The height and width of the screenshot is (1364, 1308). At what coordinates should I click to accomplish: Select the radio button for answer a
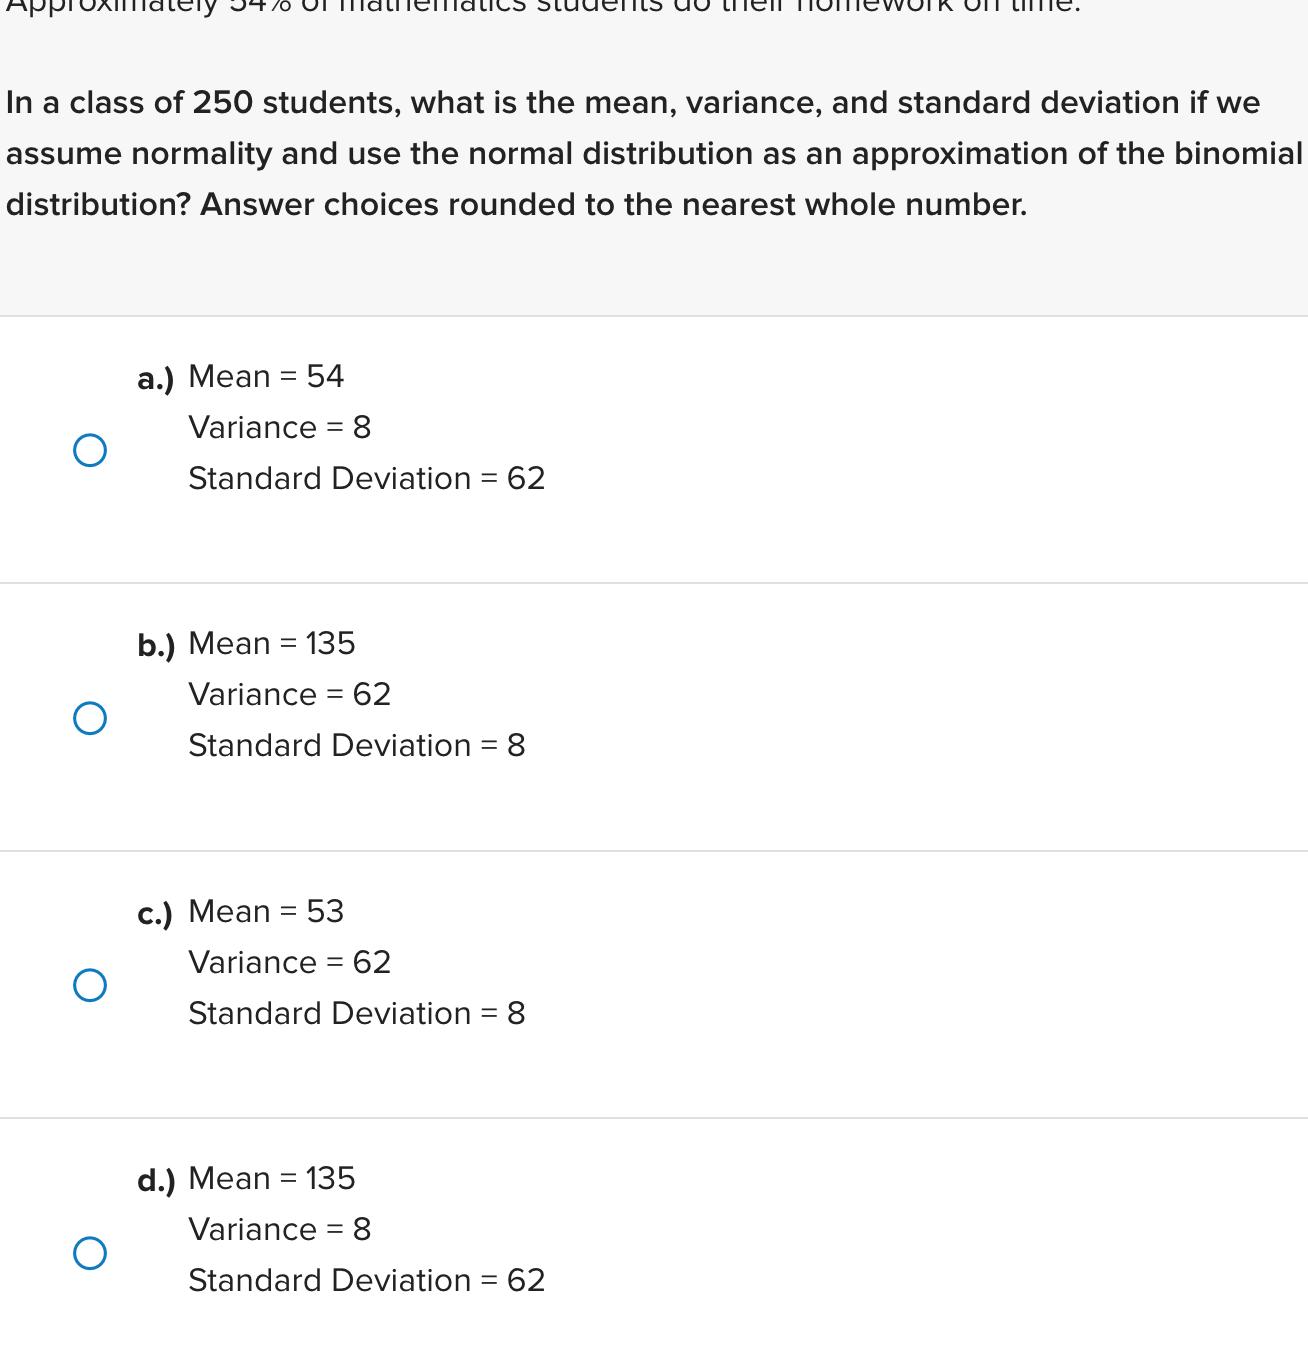[x=90, y=450]
